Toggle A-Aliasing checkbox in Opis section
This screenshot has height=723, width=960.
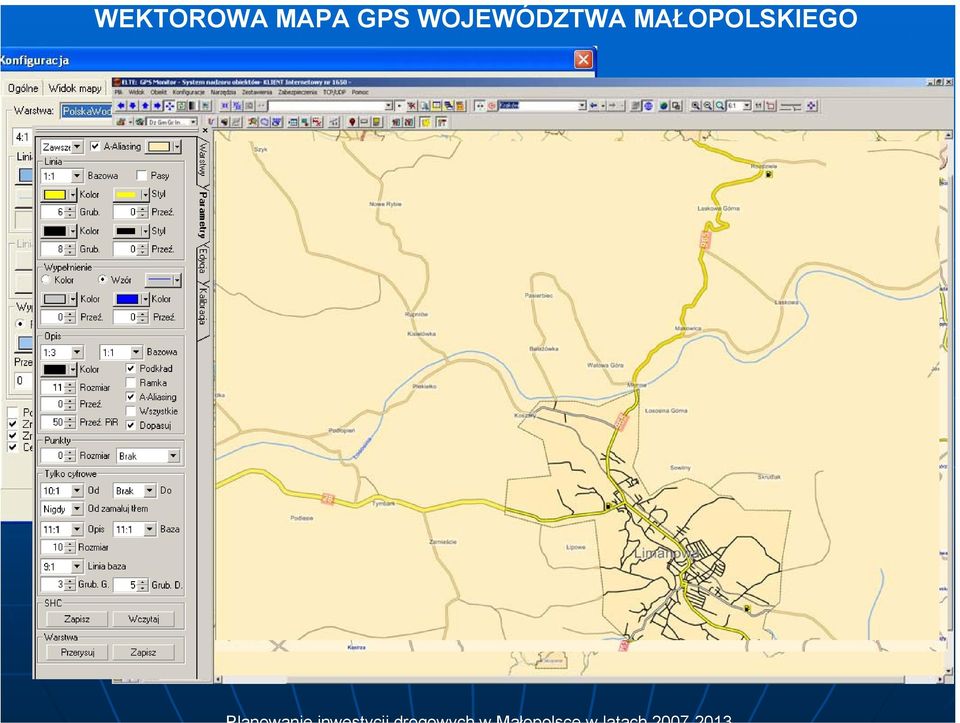pyautogui.click(x=130, y=397)
